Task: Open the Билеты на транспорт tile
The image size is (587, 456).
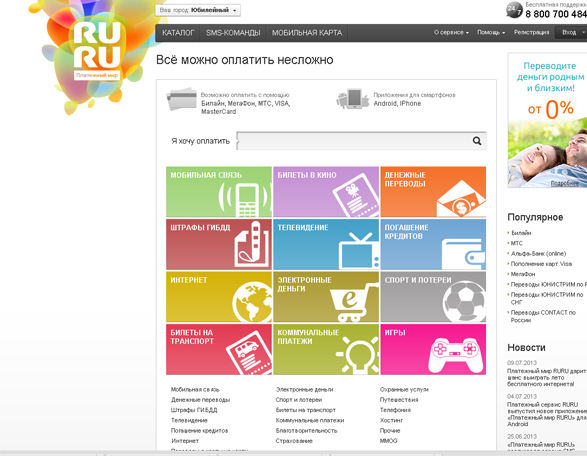Action: click(x=219, y=349)
